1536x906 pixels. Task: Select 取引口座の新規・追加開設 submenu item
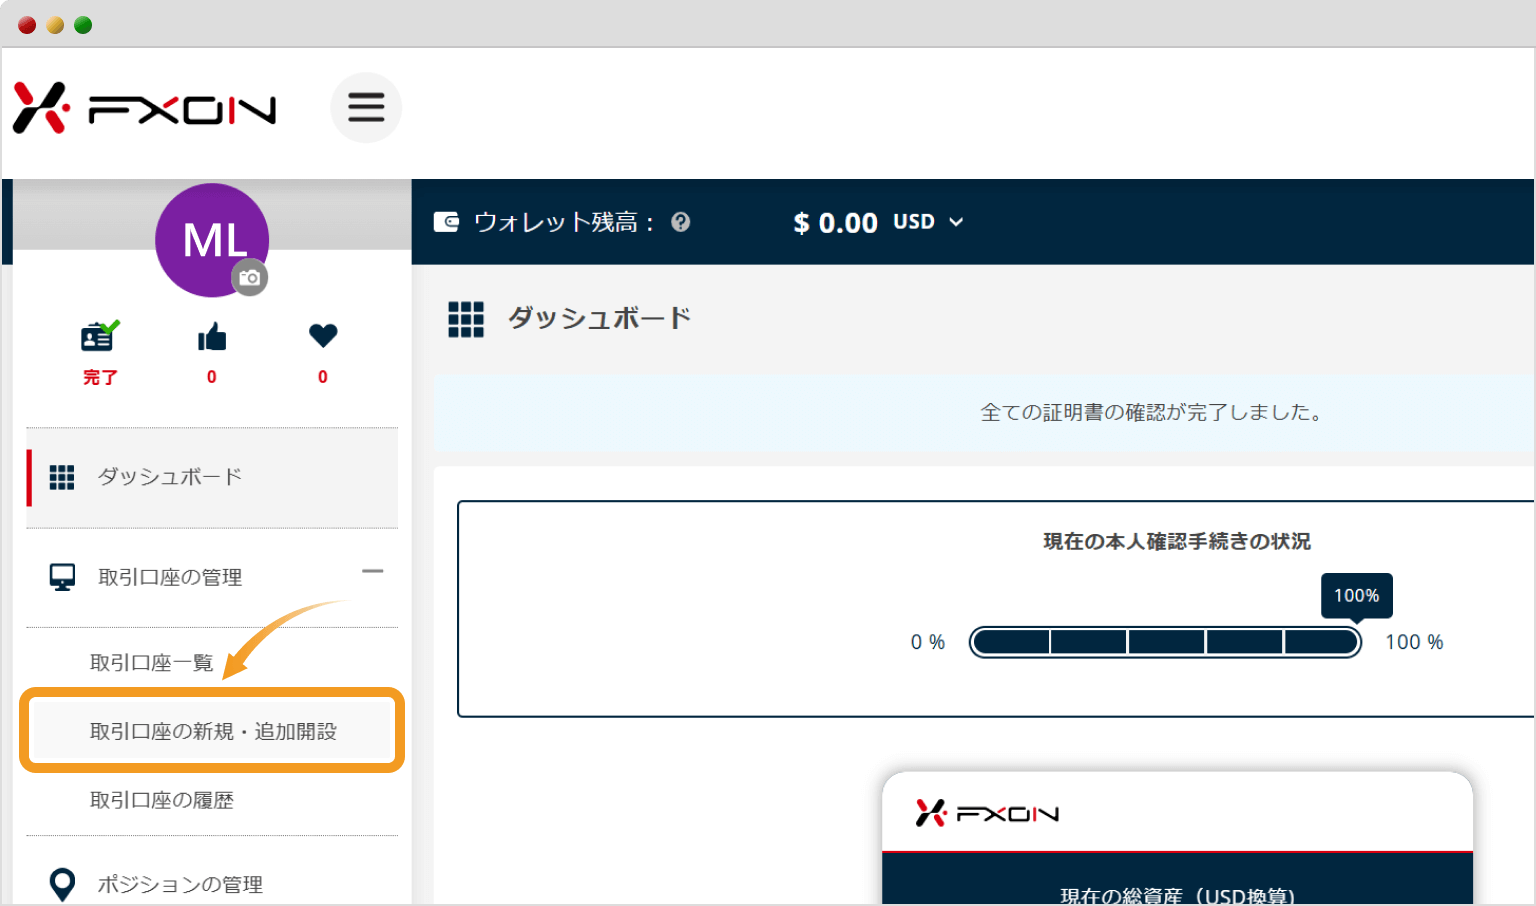[212, 731]
